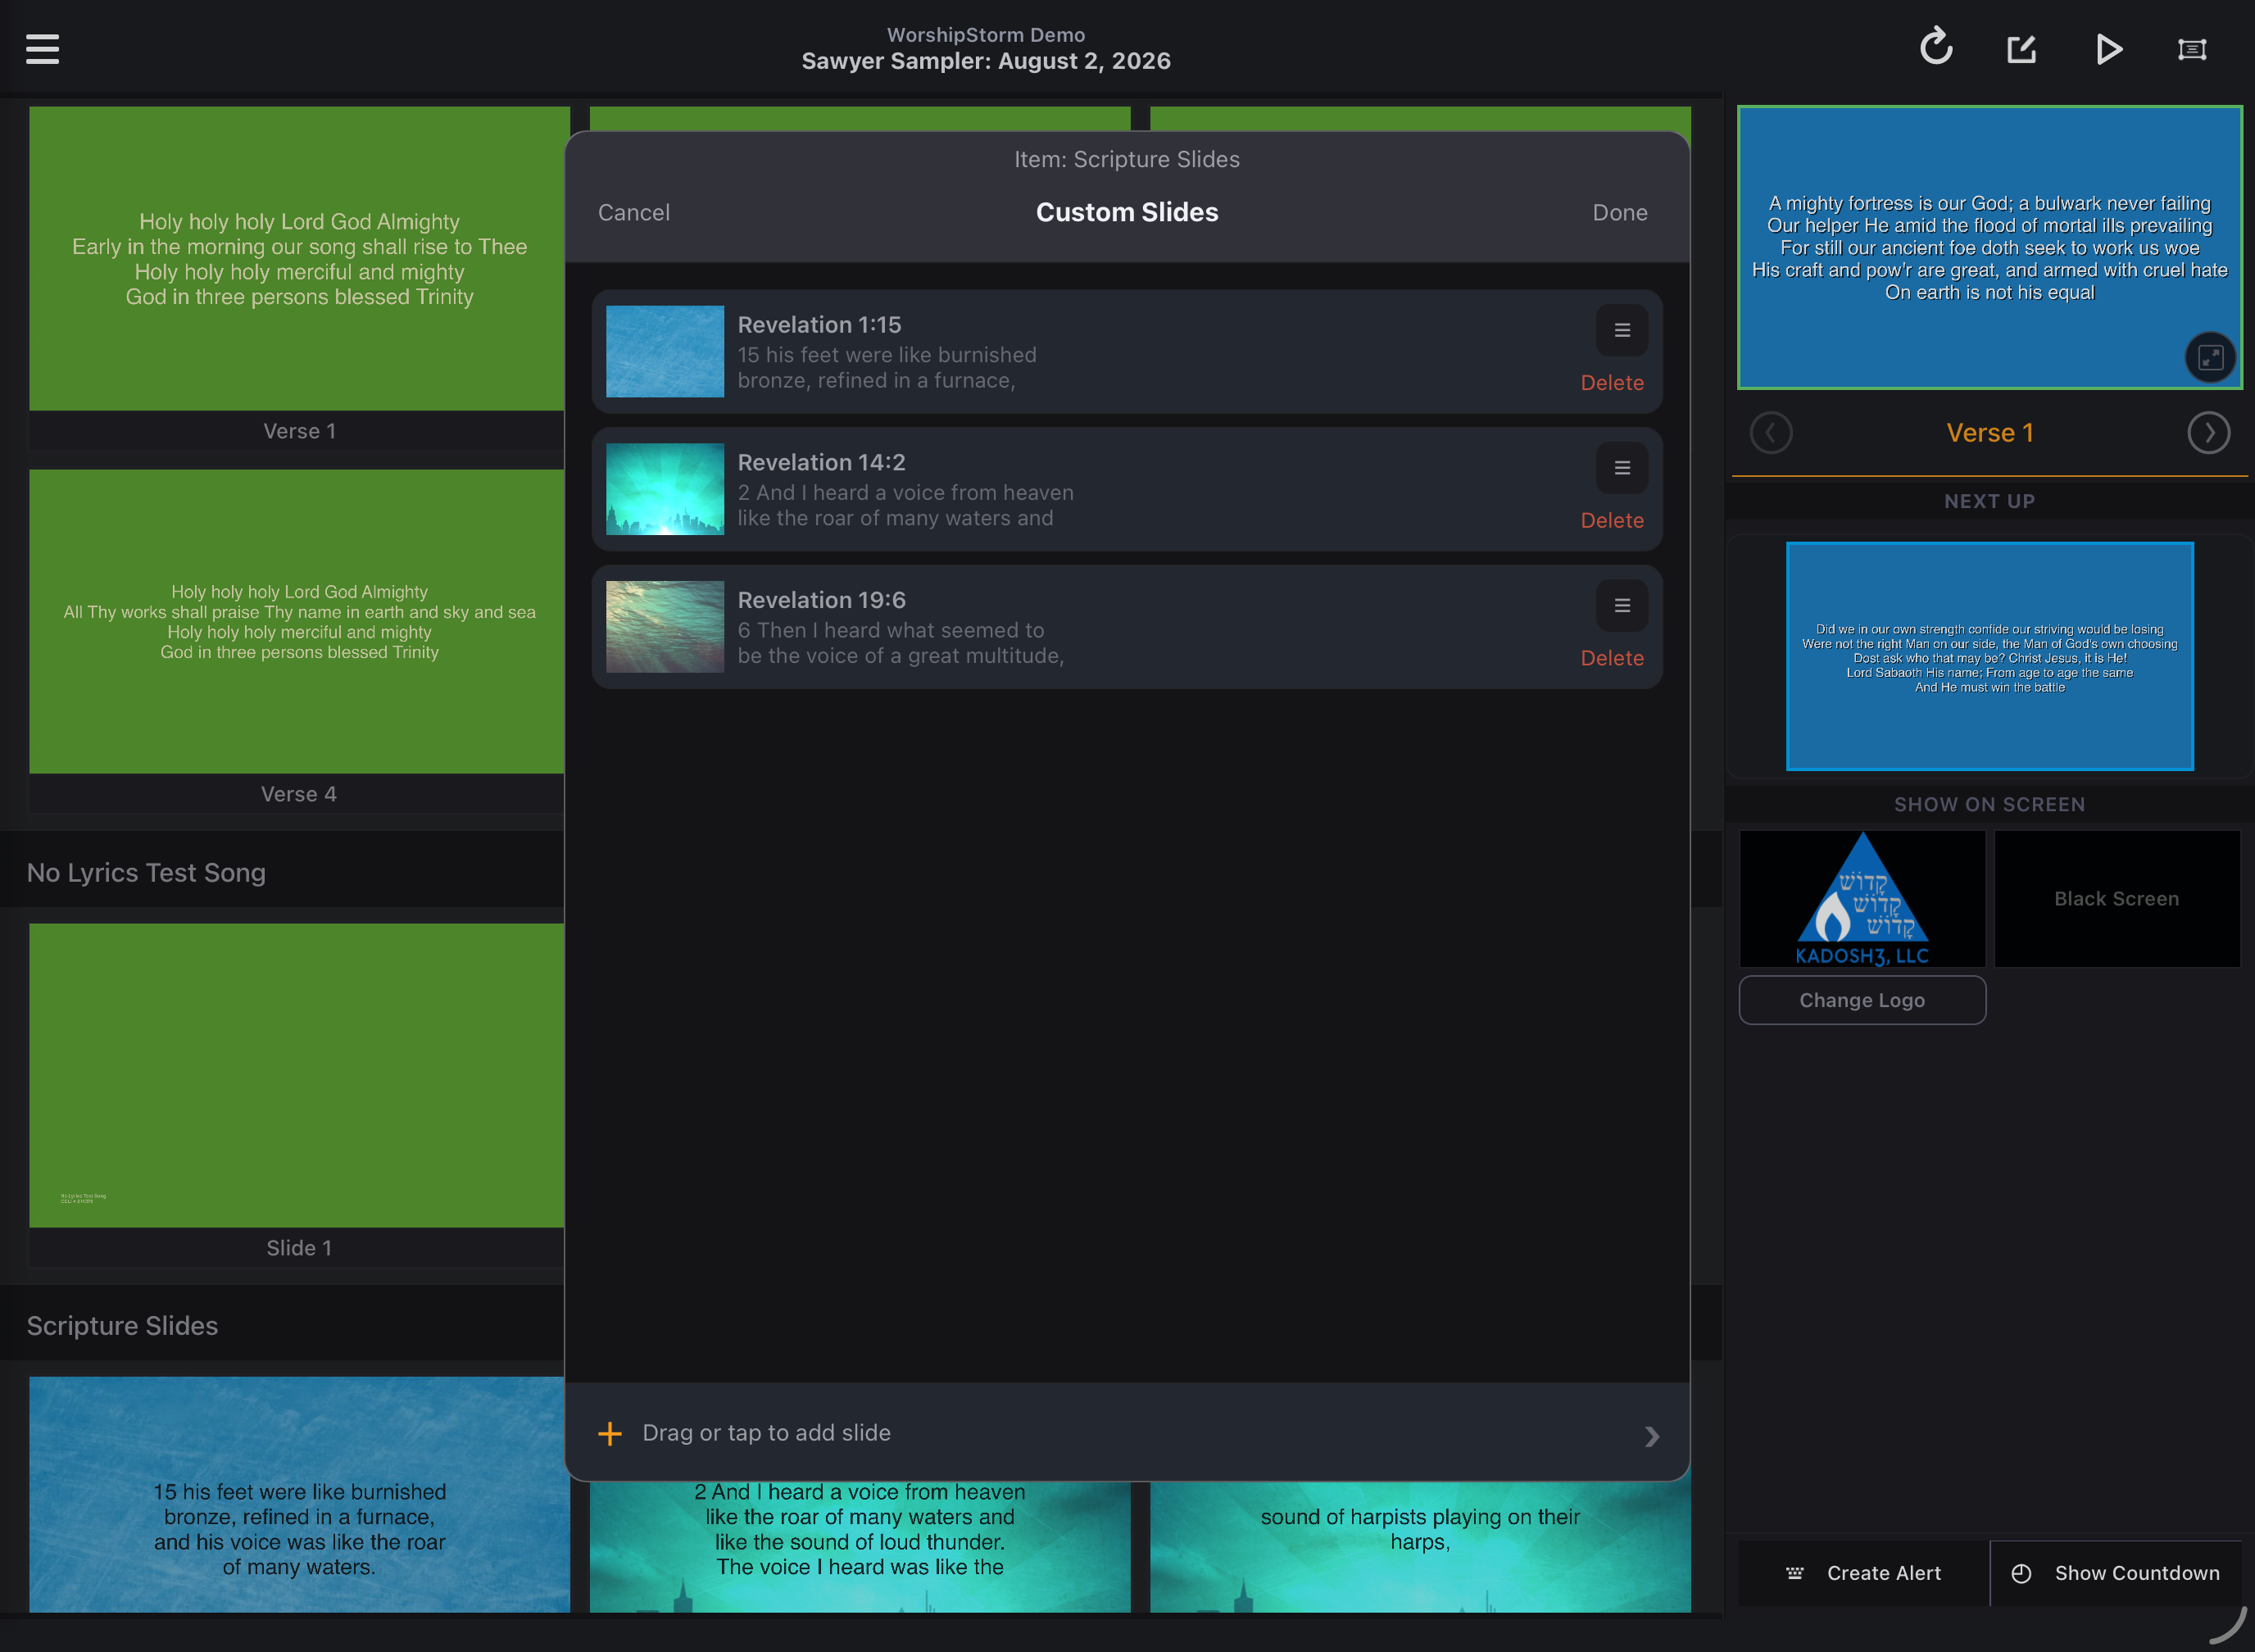Click 'Revelation 14:2' title text
The width and height of the screenshot is (2255, 1652).
821,463
